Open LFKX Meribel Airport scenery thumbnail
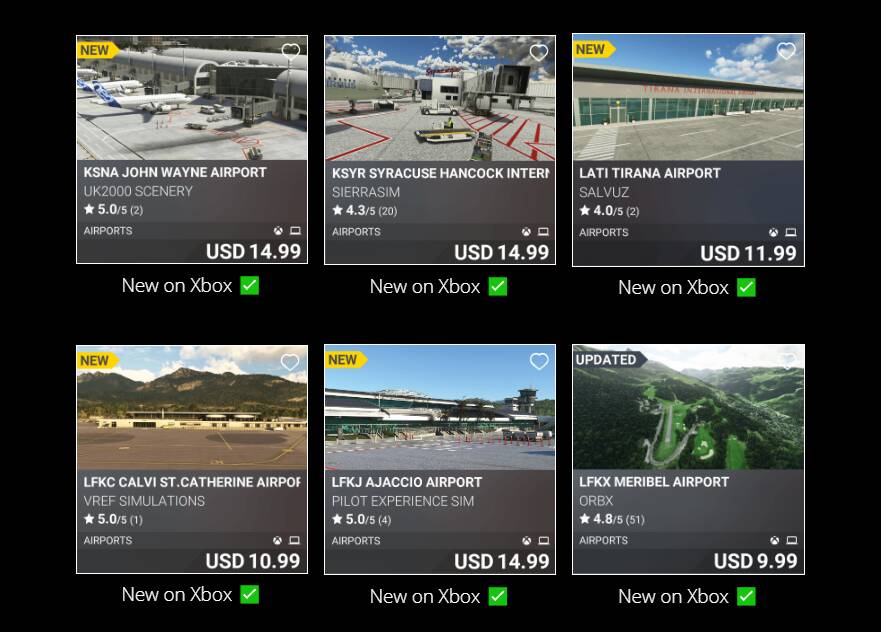 point(688,407)
